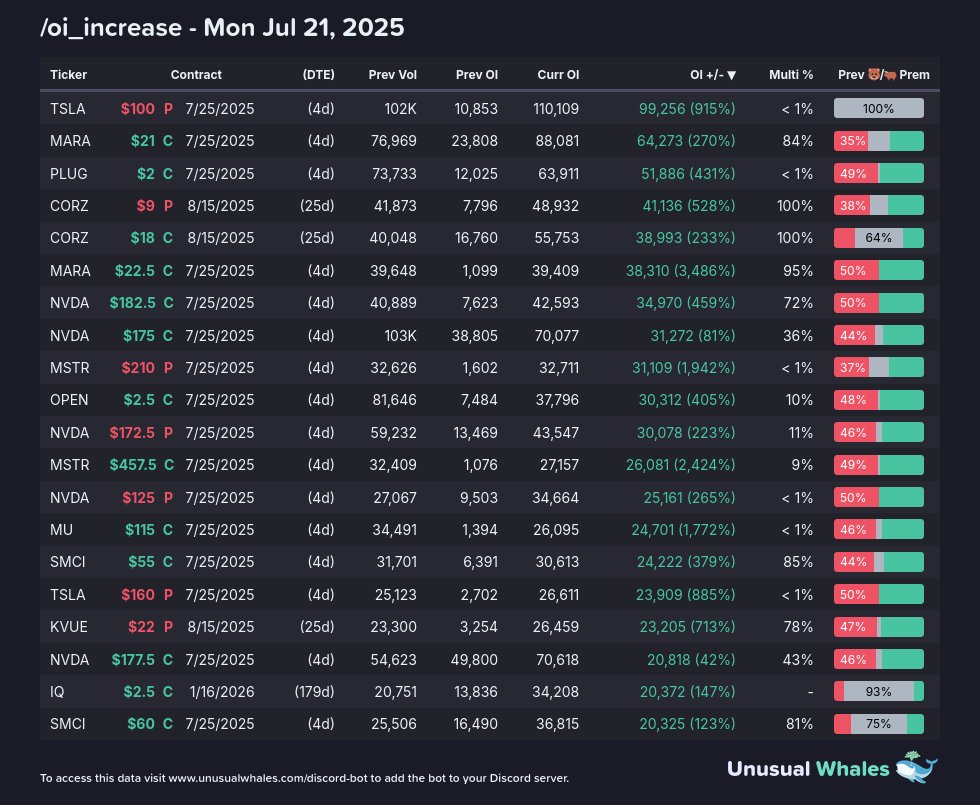Click the 23,808 previous OI value
Screen dimensions: 980x805
click(475, 141)
